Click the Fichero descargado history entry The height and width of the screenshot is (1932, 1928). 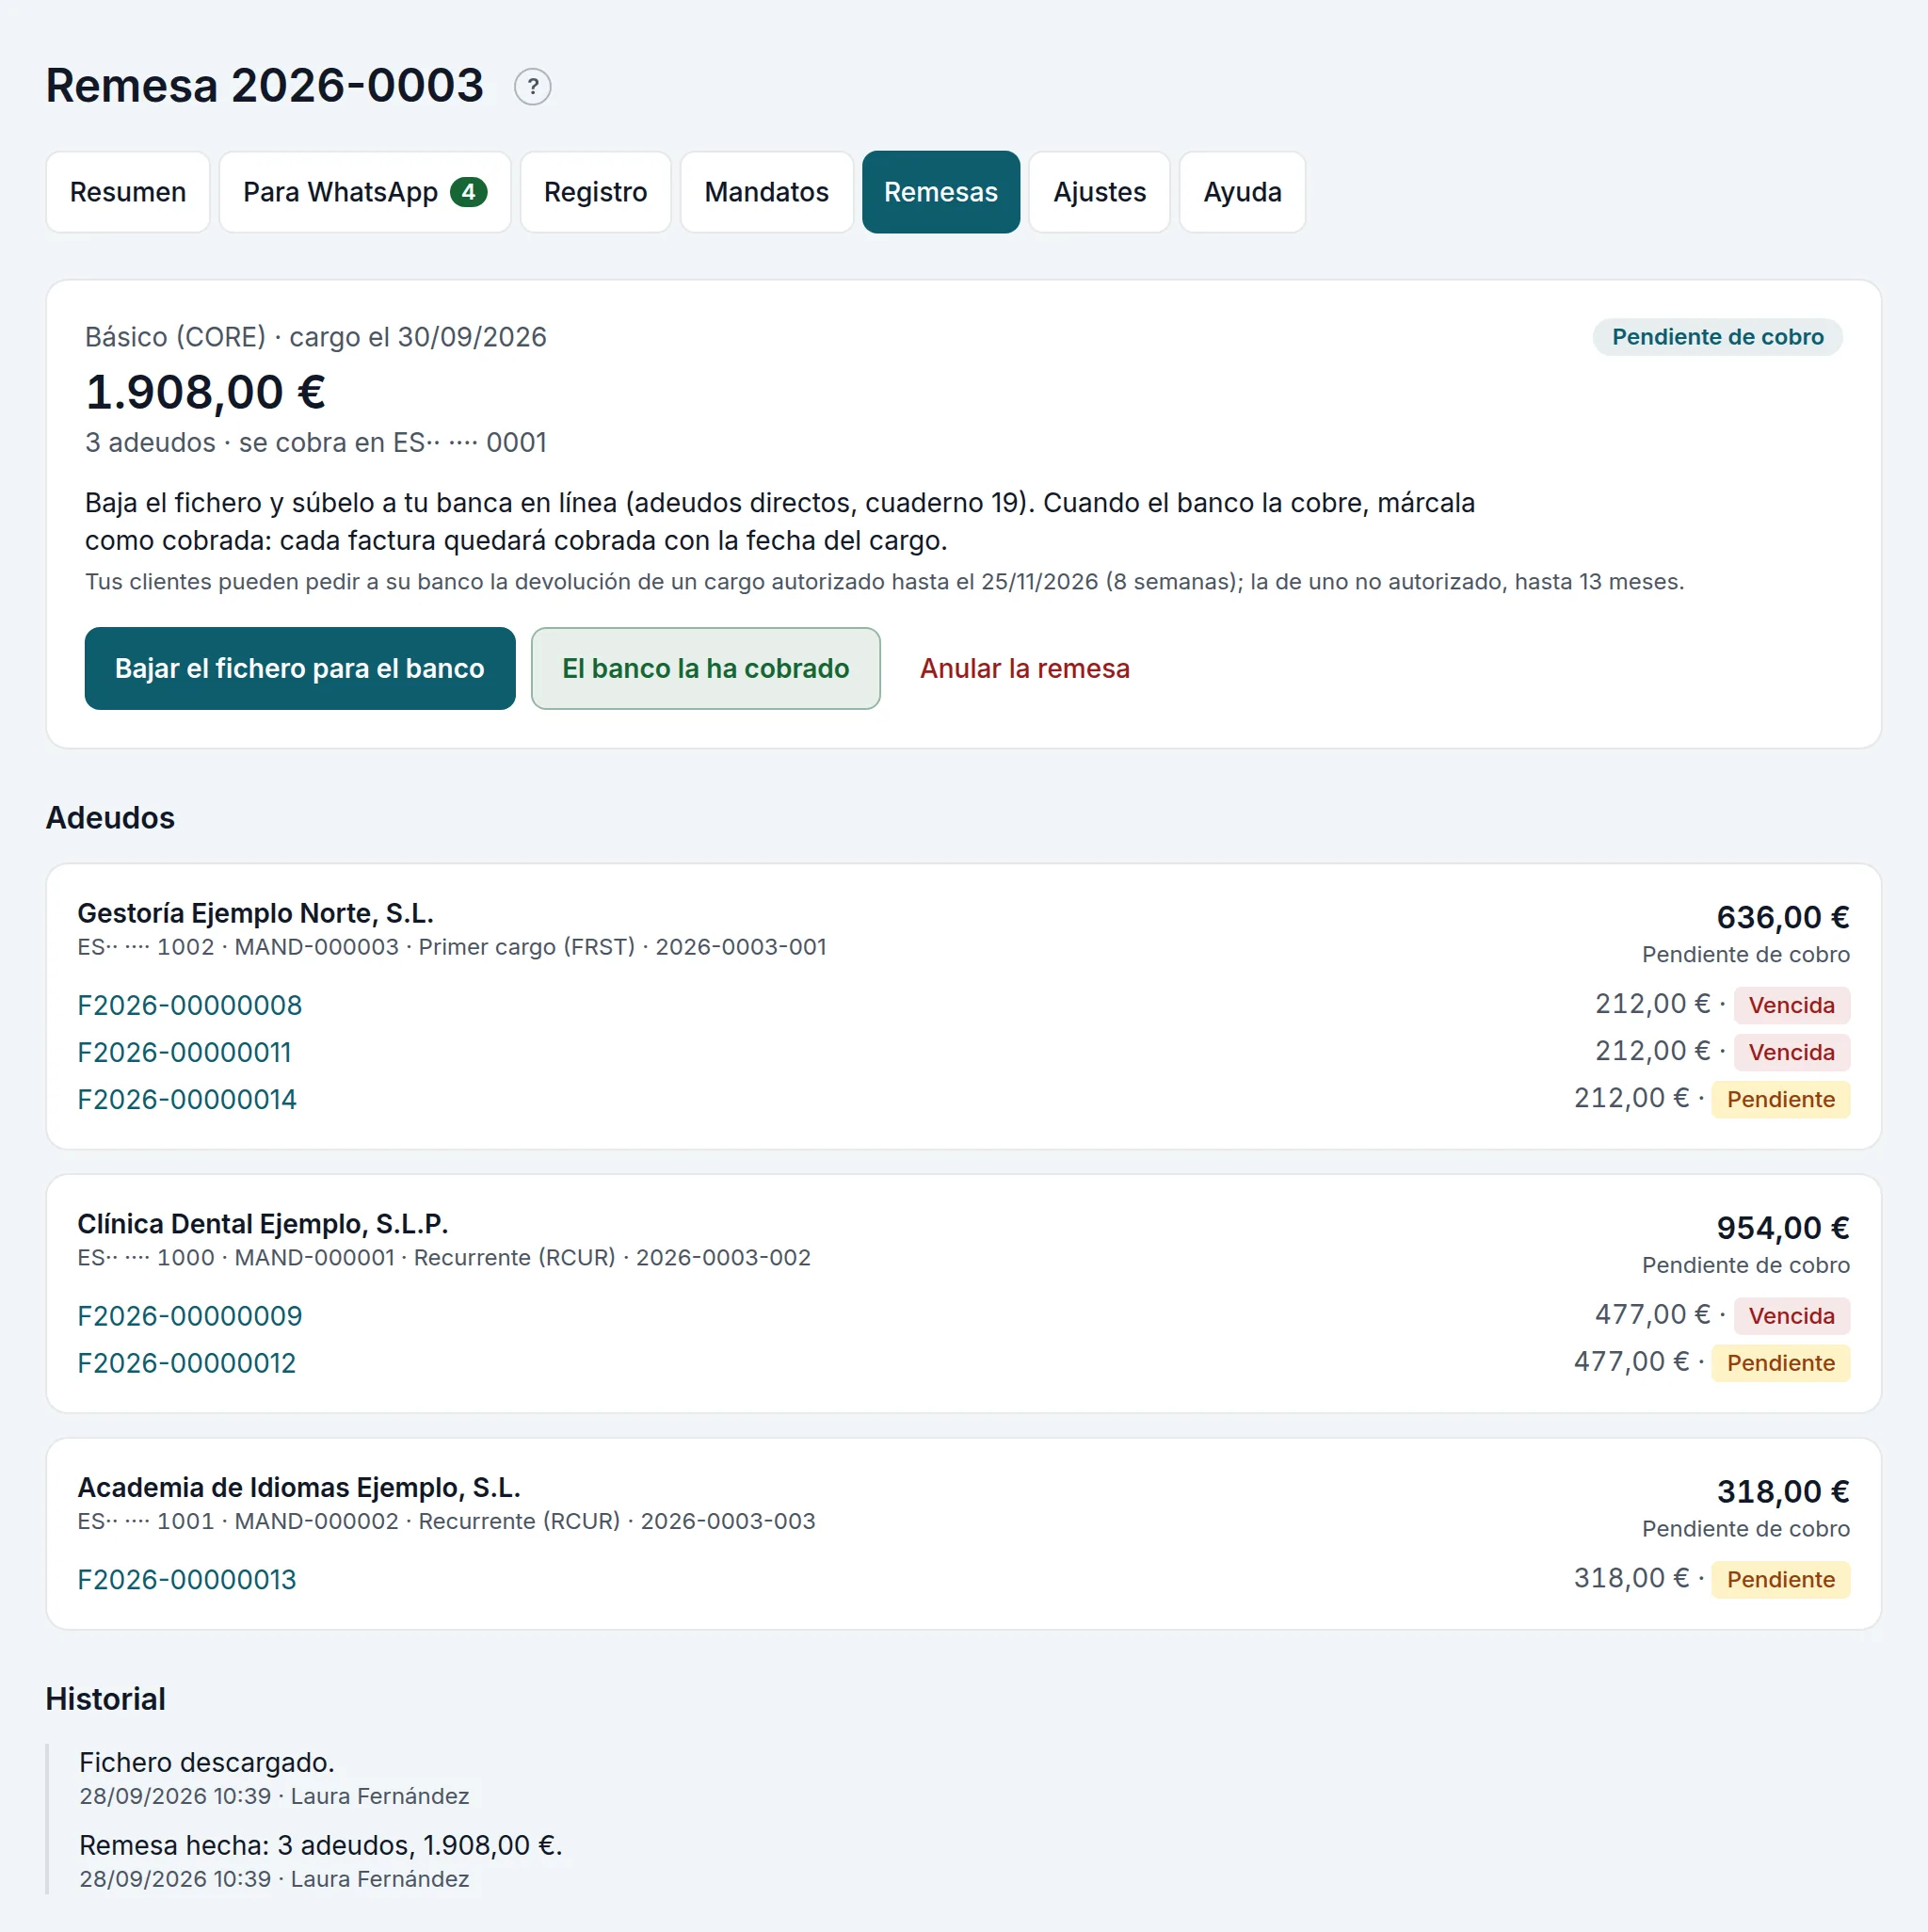point(207,1762)
